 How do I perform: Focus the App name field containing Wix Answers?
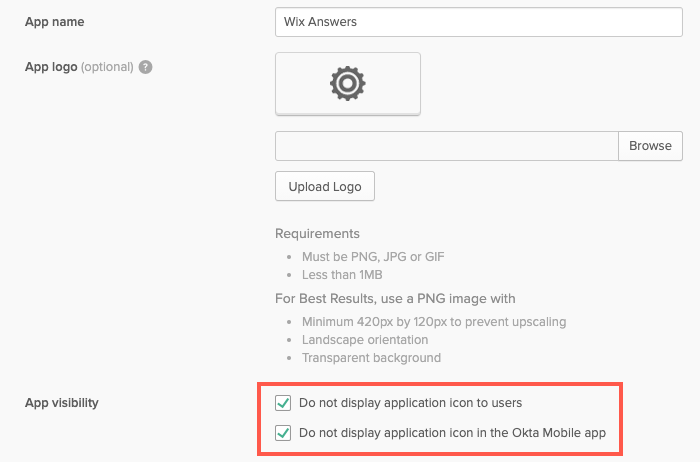coord(479,22)
